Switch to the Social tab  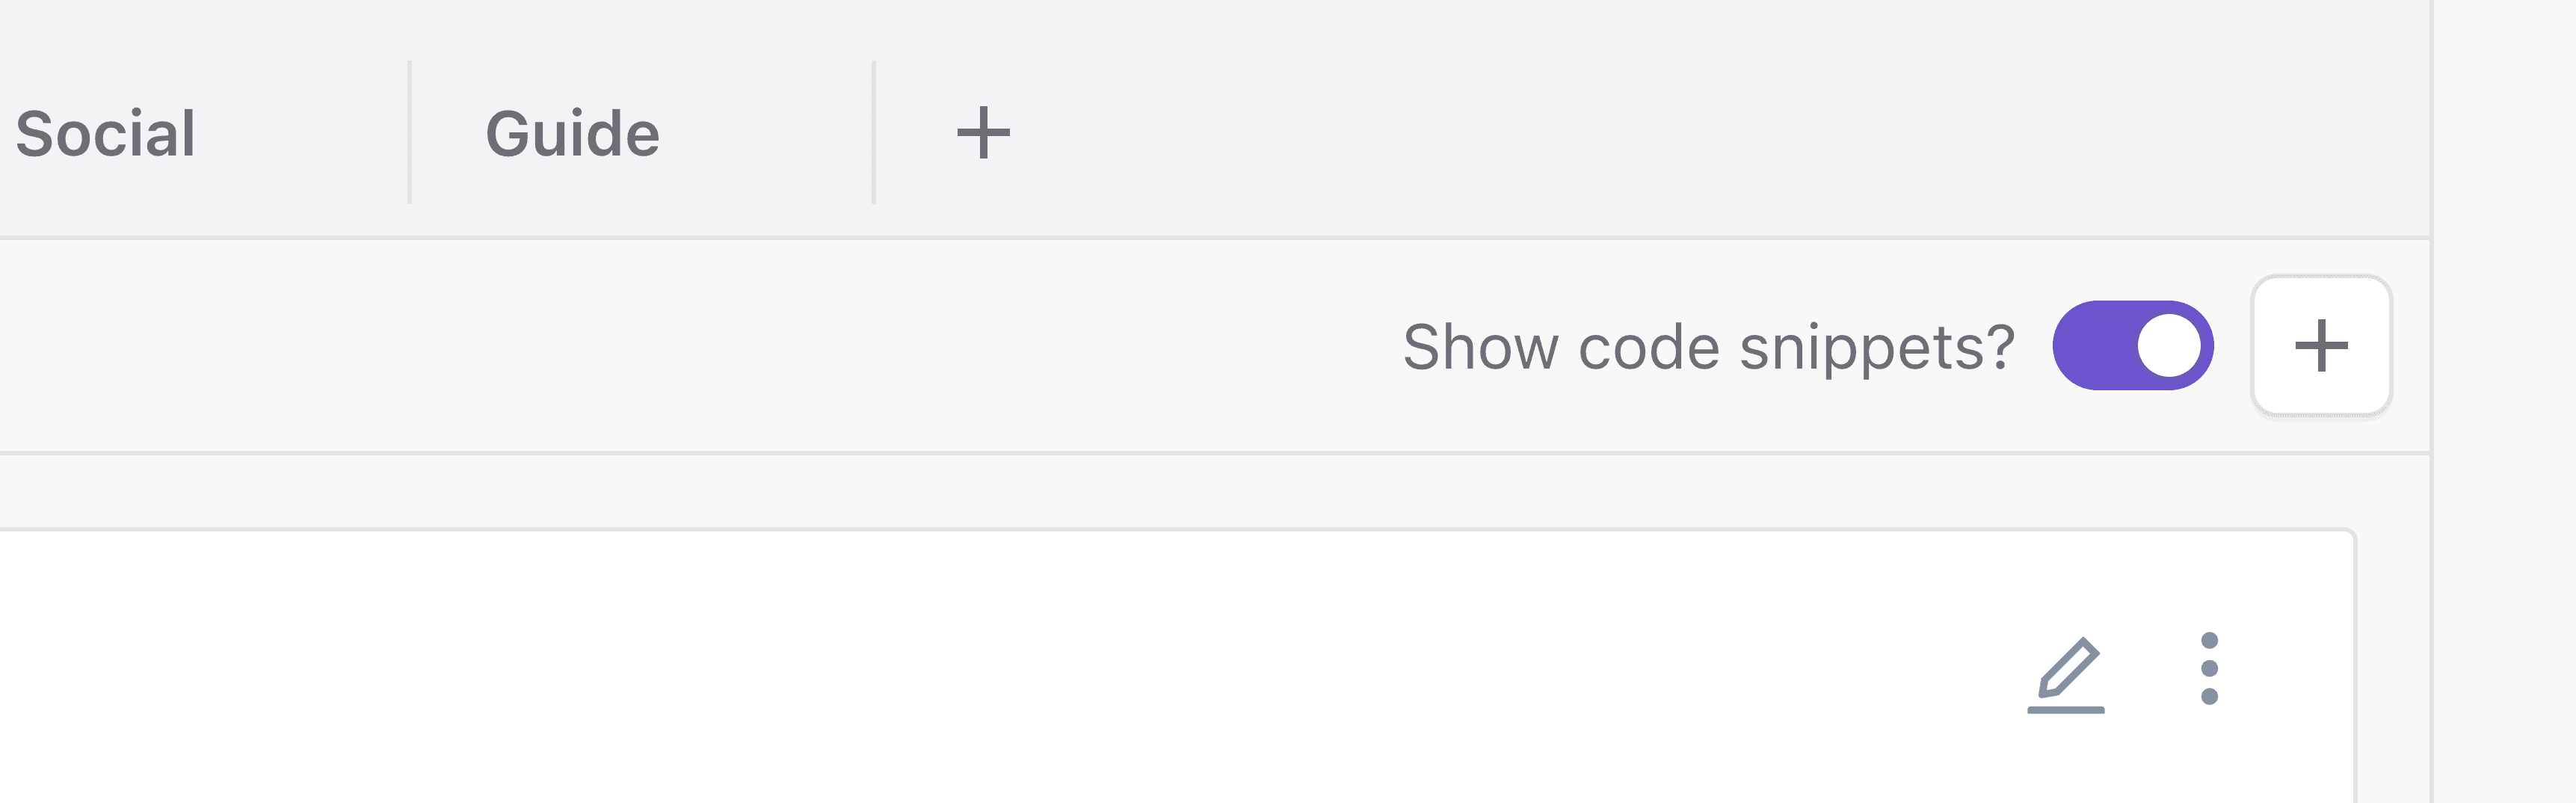click(x=106, y=133)
